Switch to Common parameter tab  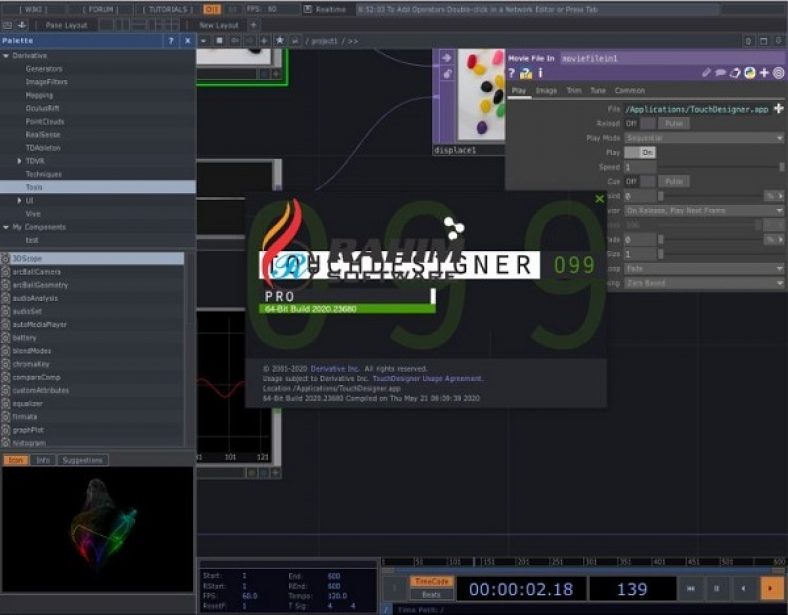629,90
